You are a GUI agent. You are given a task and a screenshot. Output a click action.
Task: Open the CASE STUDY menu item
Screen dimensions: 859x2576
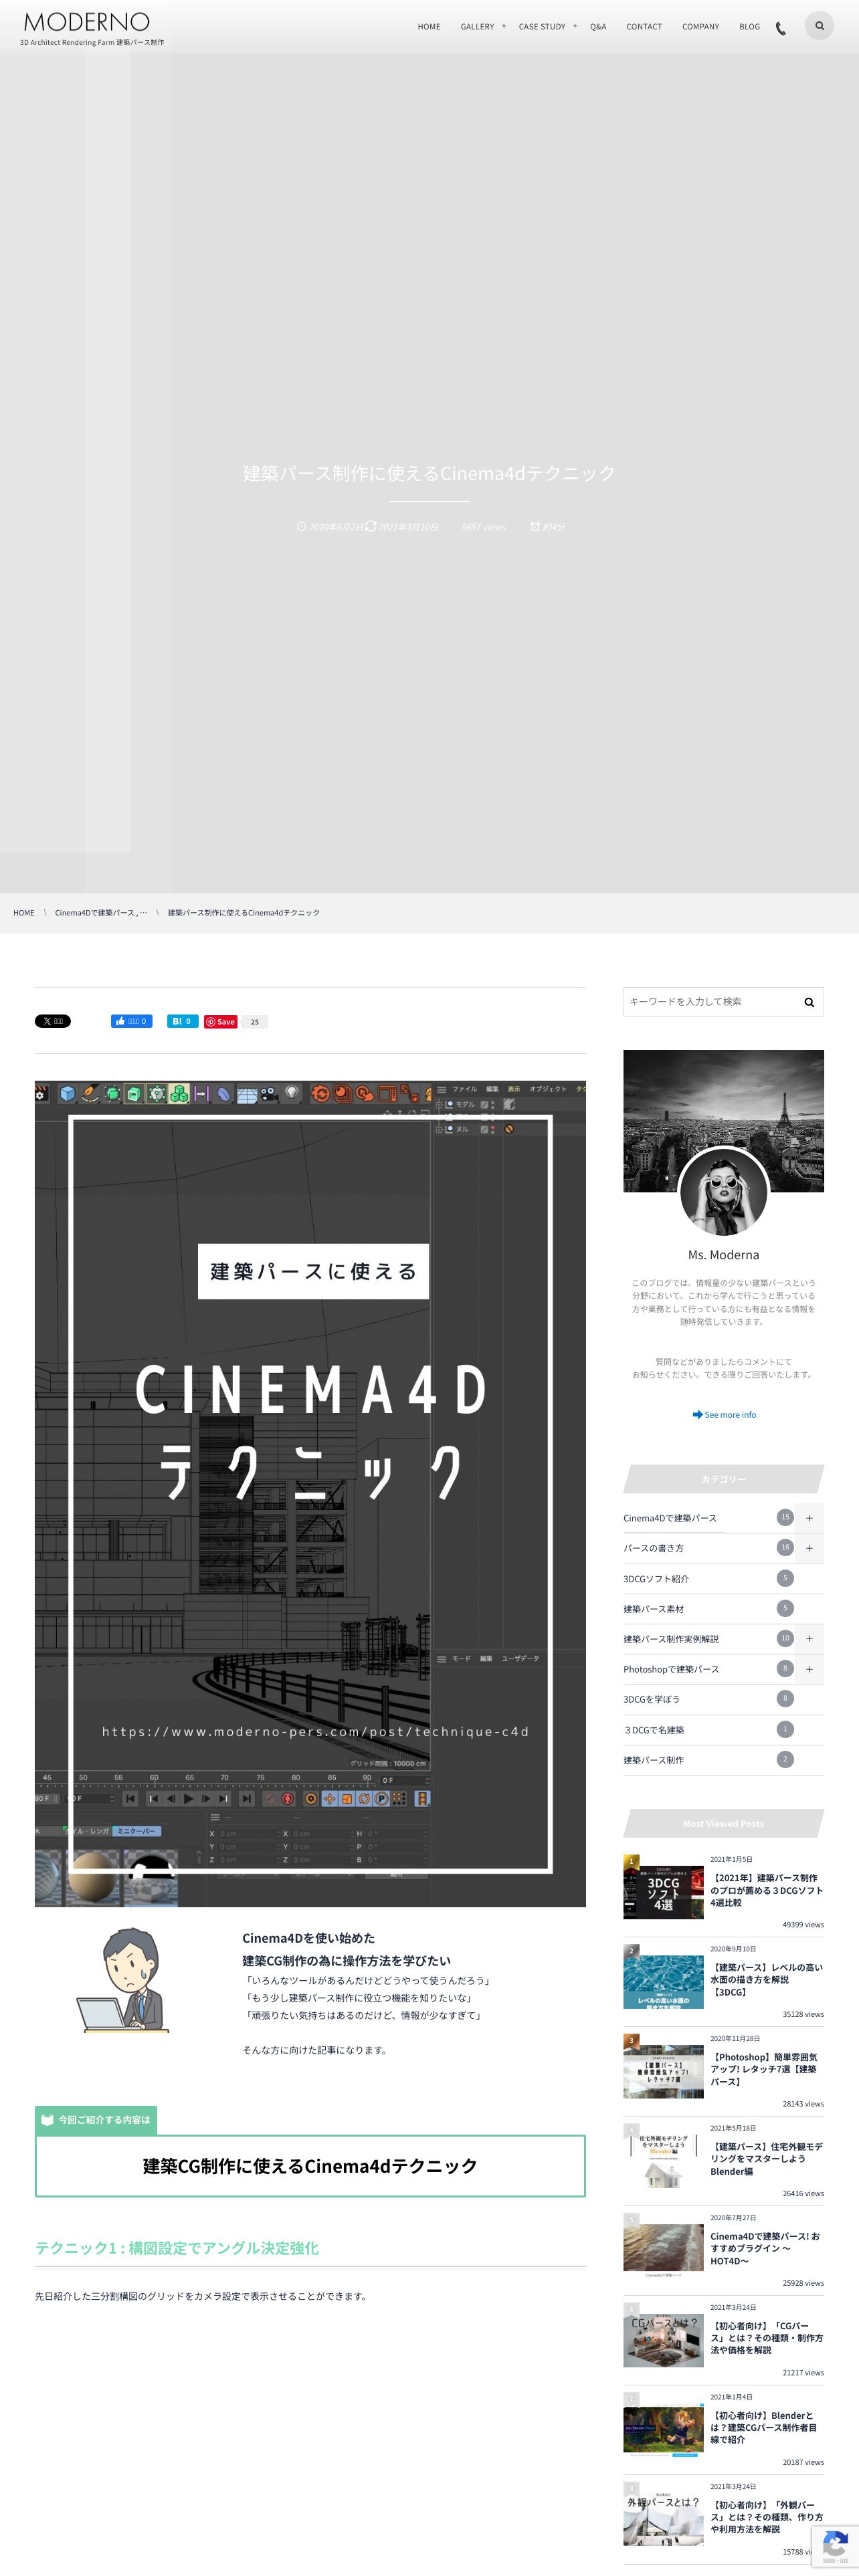pyautogui.click(x=542, y=27)
